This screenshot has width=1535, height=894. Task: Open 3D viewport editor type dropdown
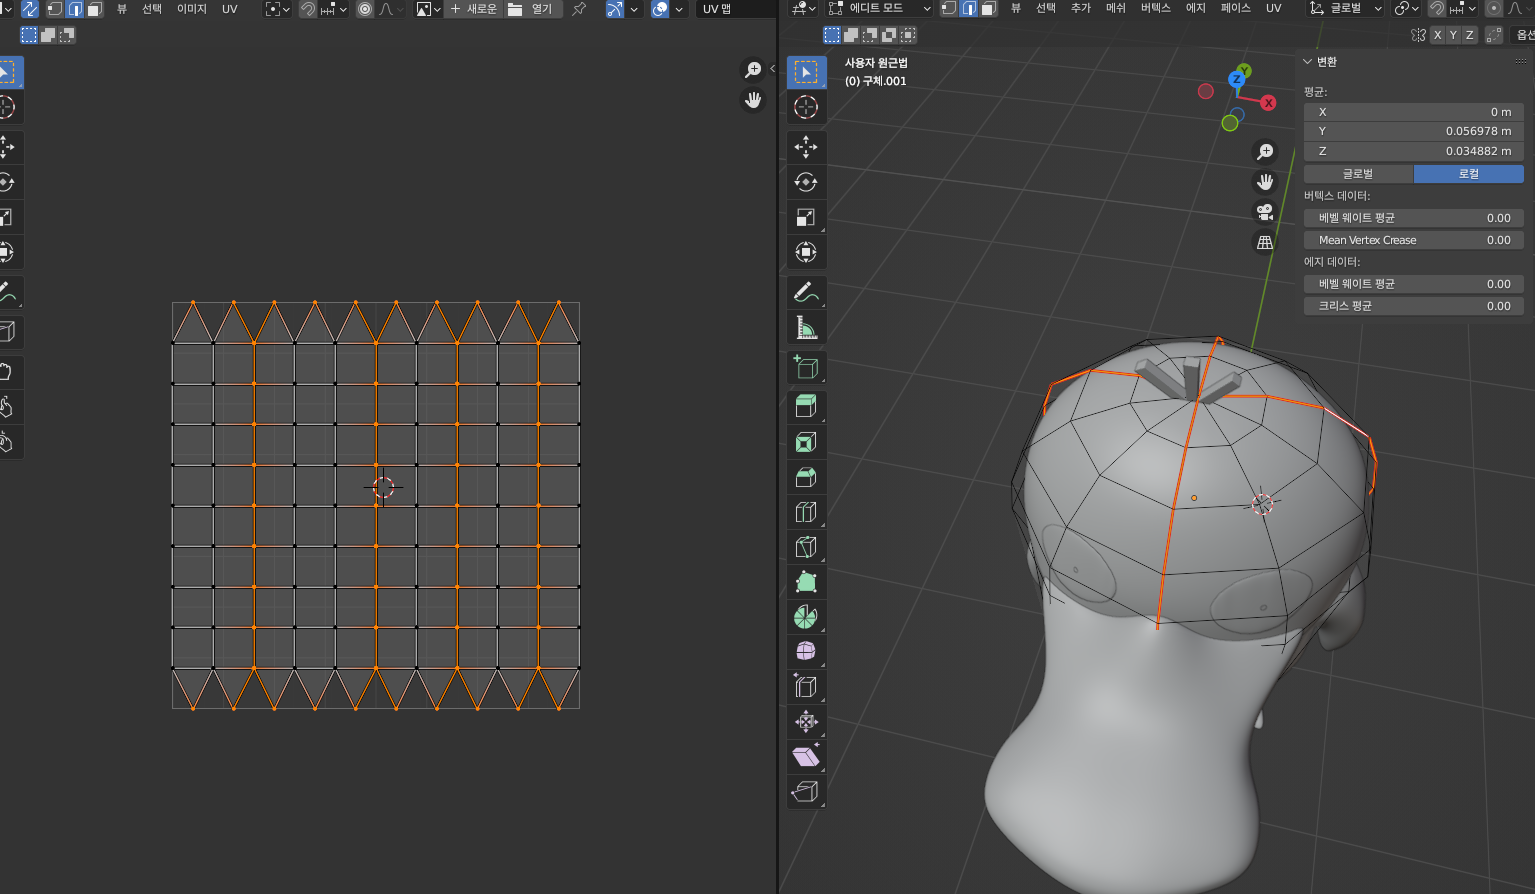click(x=803, y=9)
